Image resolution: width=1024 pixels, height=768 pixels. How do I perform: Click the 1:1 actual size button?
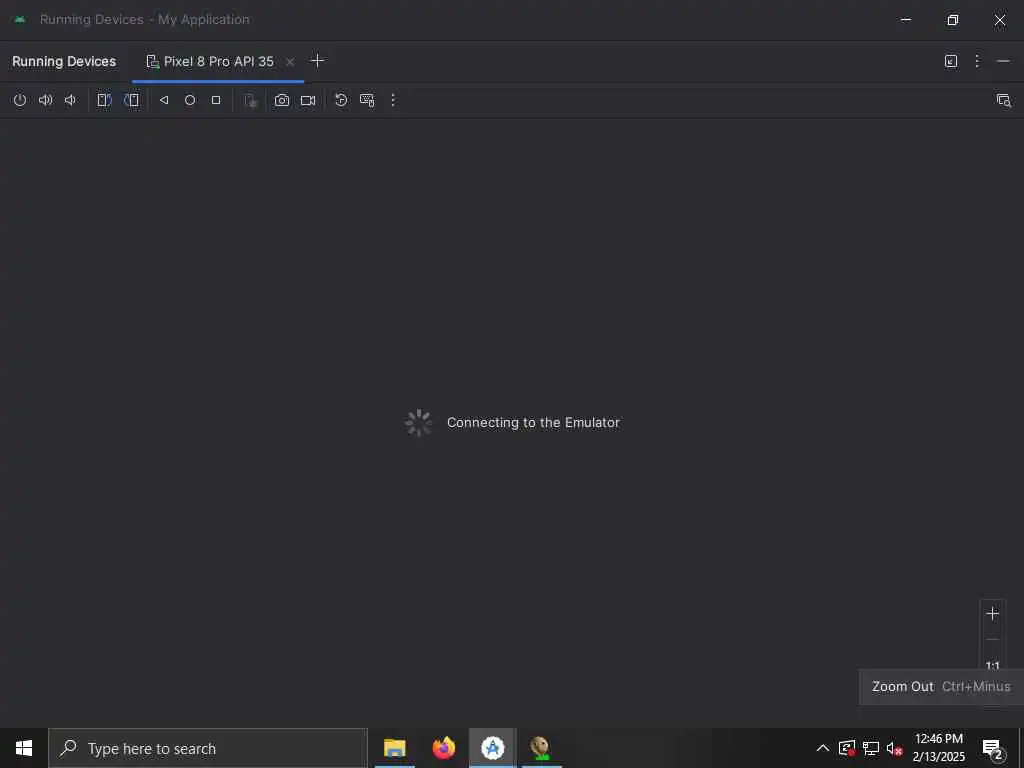click(993, 665)
